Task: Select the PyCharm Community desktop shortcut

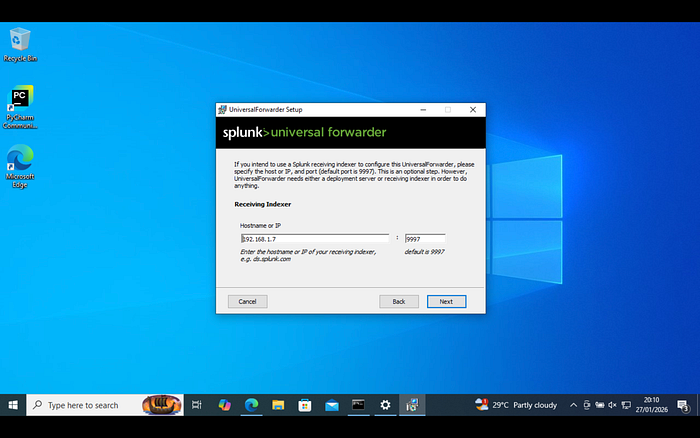Action: (20, 107)
